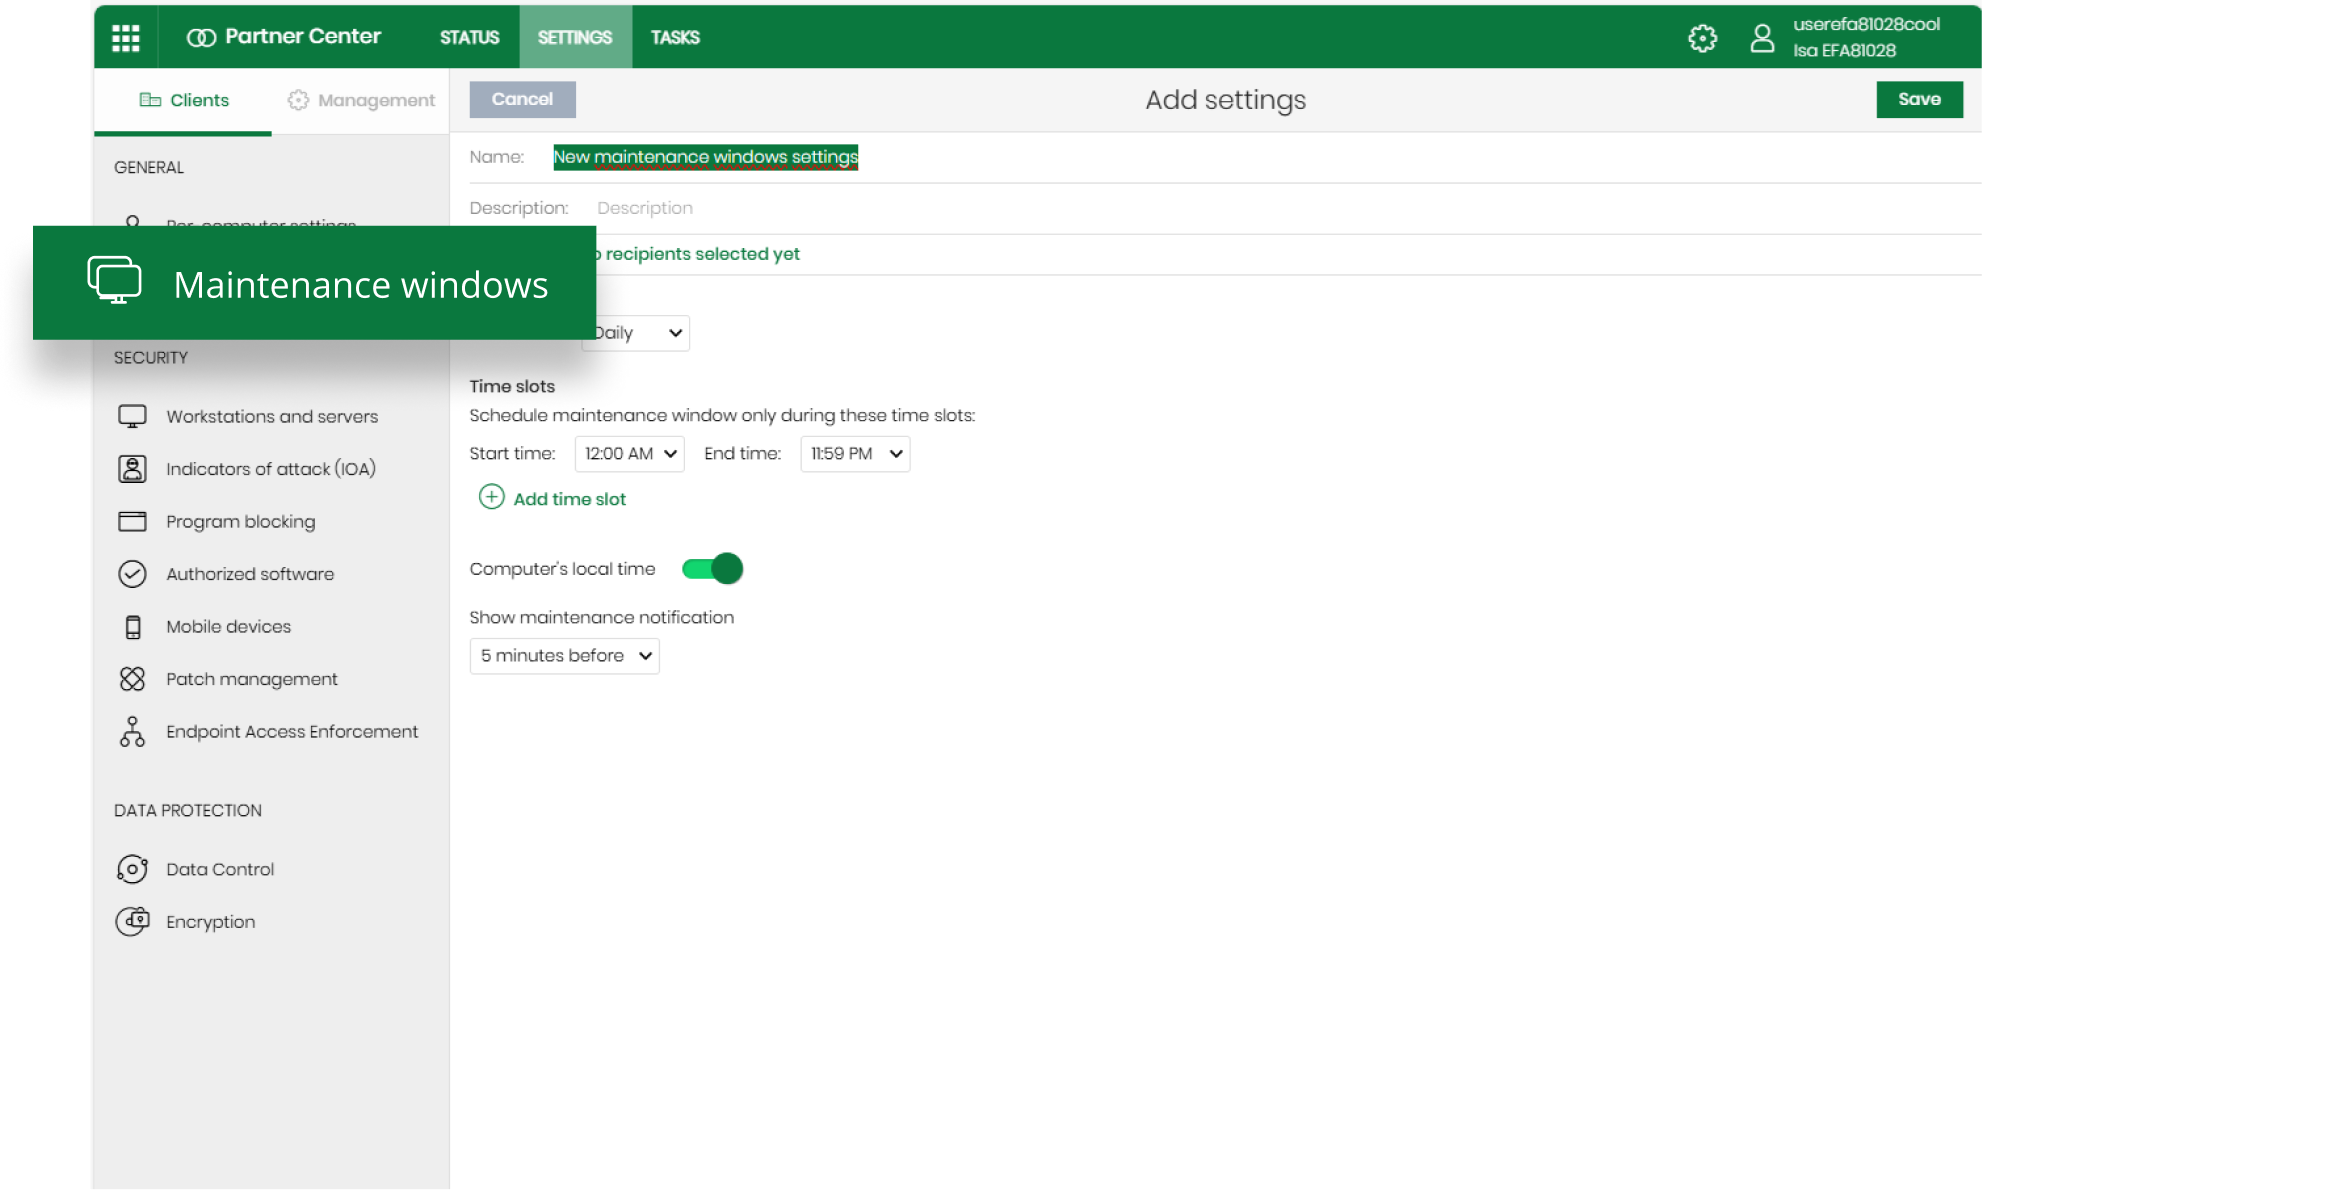Switch to the STATUS tab
Image resolution: width=2331 pixels, height=1200 pixels.
tap(469, 37)
